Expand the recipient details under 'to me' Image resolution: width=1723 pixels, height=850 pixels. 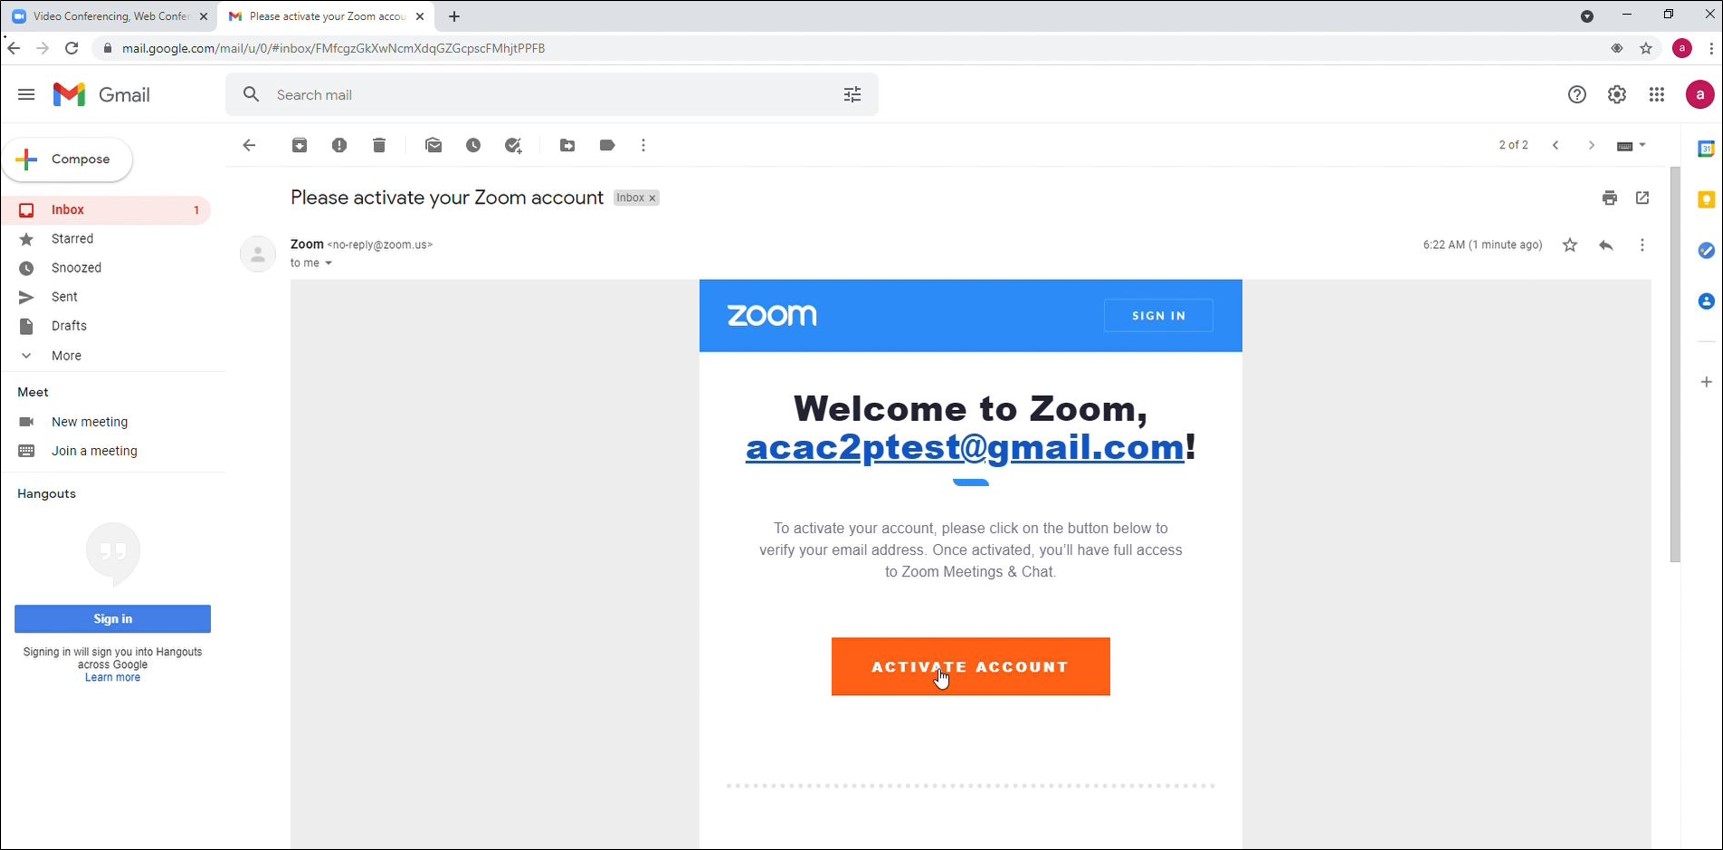(327, 263)
